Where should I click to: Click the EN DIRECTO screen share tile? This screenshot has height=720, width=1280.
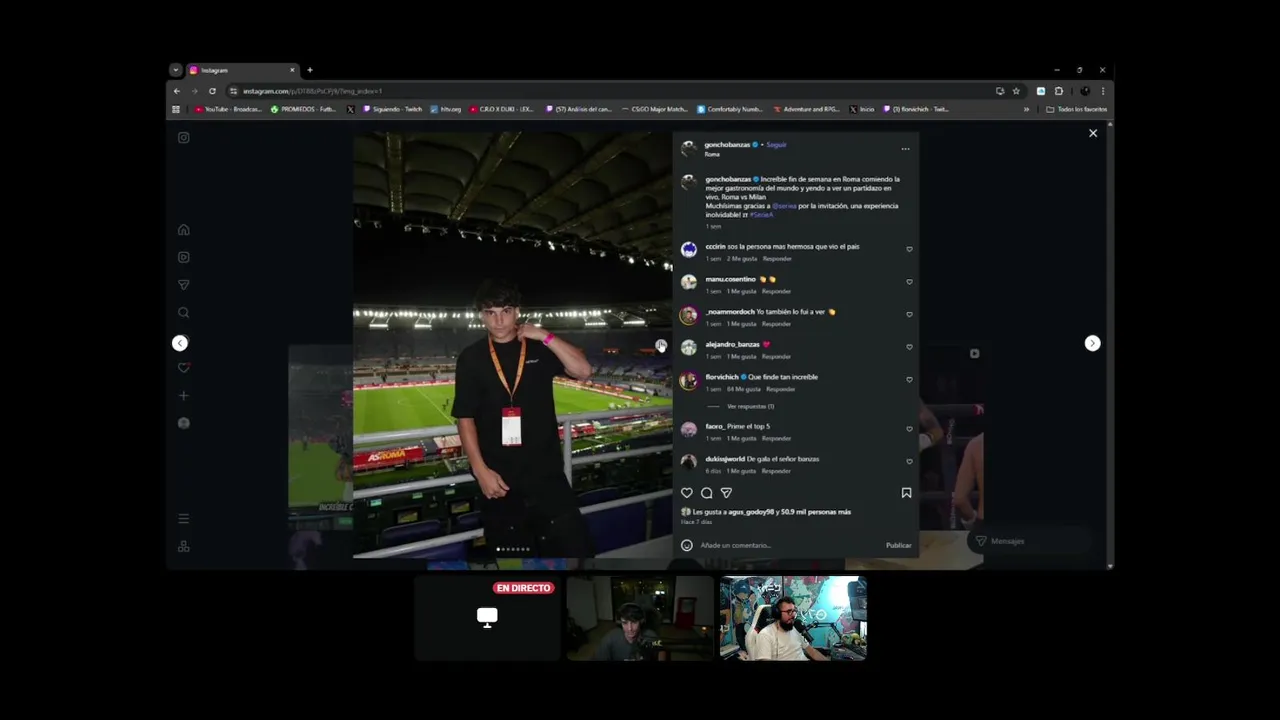[487, 618]
